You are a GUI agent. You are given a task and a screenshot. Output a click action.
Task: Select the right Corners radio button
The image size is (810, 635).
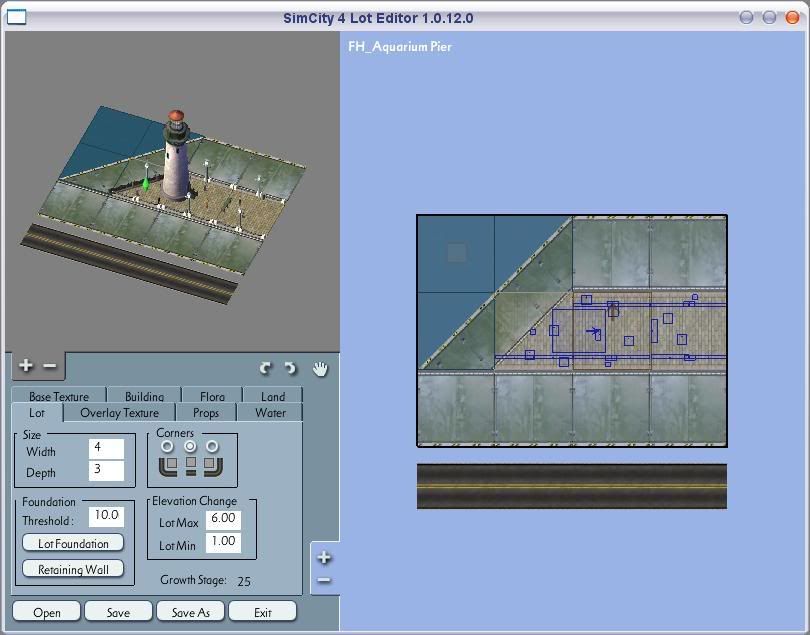[212, 446]
